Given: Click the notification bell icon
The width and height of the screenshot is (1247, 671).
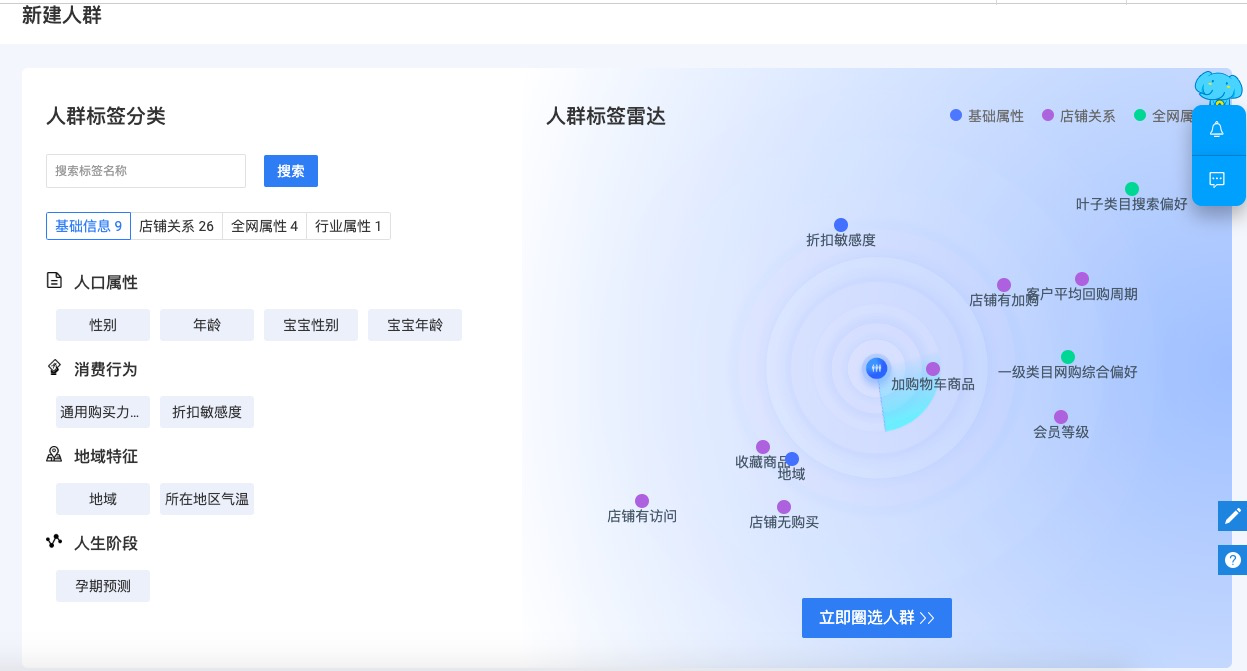Looking at the screenshot, I should pos(1217,130).
